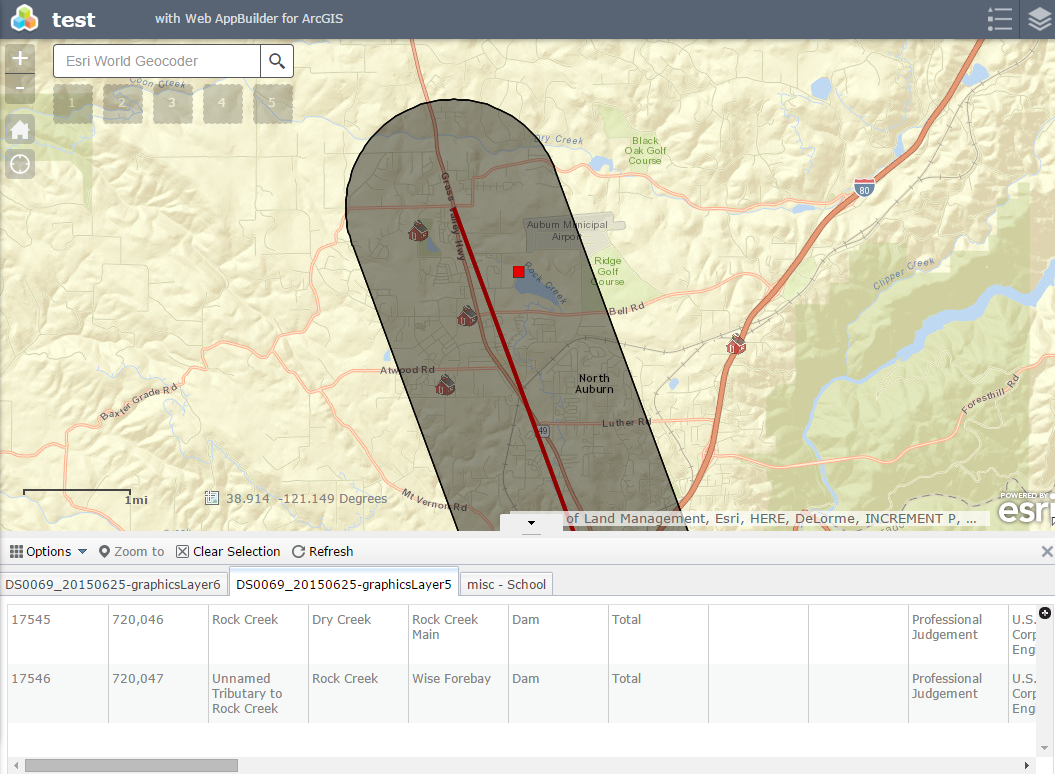The height and width of the screenshot is (774, 1055).
Task: Open the Options dropdown menu
Action: (48, 551)
